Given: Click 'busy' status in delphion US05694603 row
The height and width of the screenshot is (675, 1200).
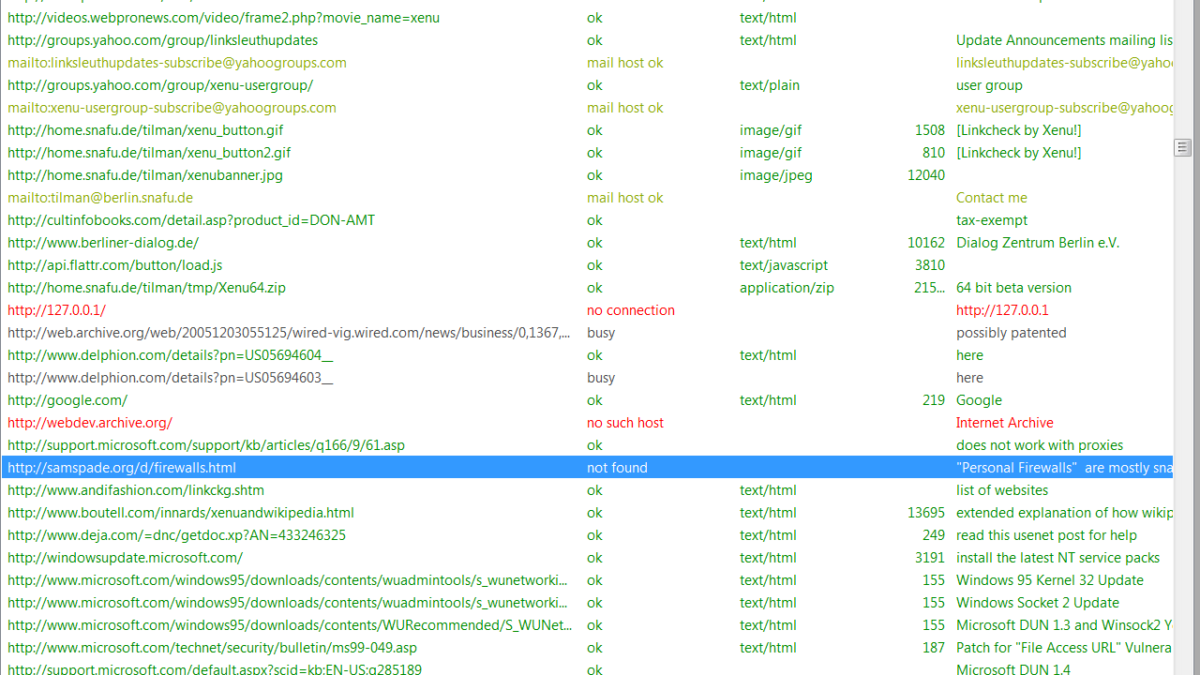Looking at the screenshot, I should click(x=601, y=378).
